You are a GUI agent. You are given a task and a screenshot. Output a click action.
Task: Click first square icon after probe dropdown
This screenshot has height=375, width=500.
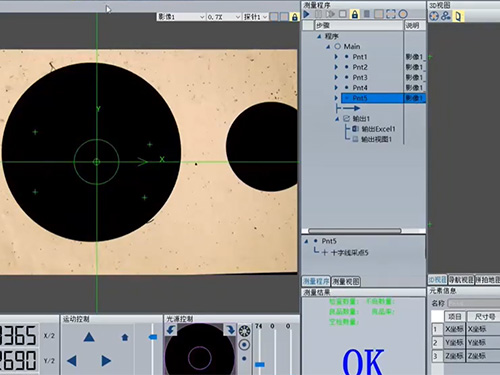coord(274,17)
